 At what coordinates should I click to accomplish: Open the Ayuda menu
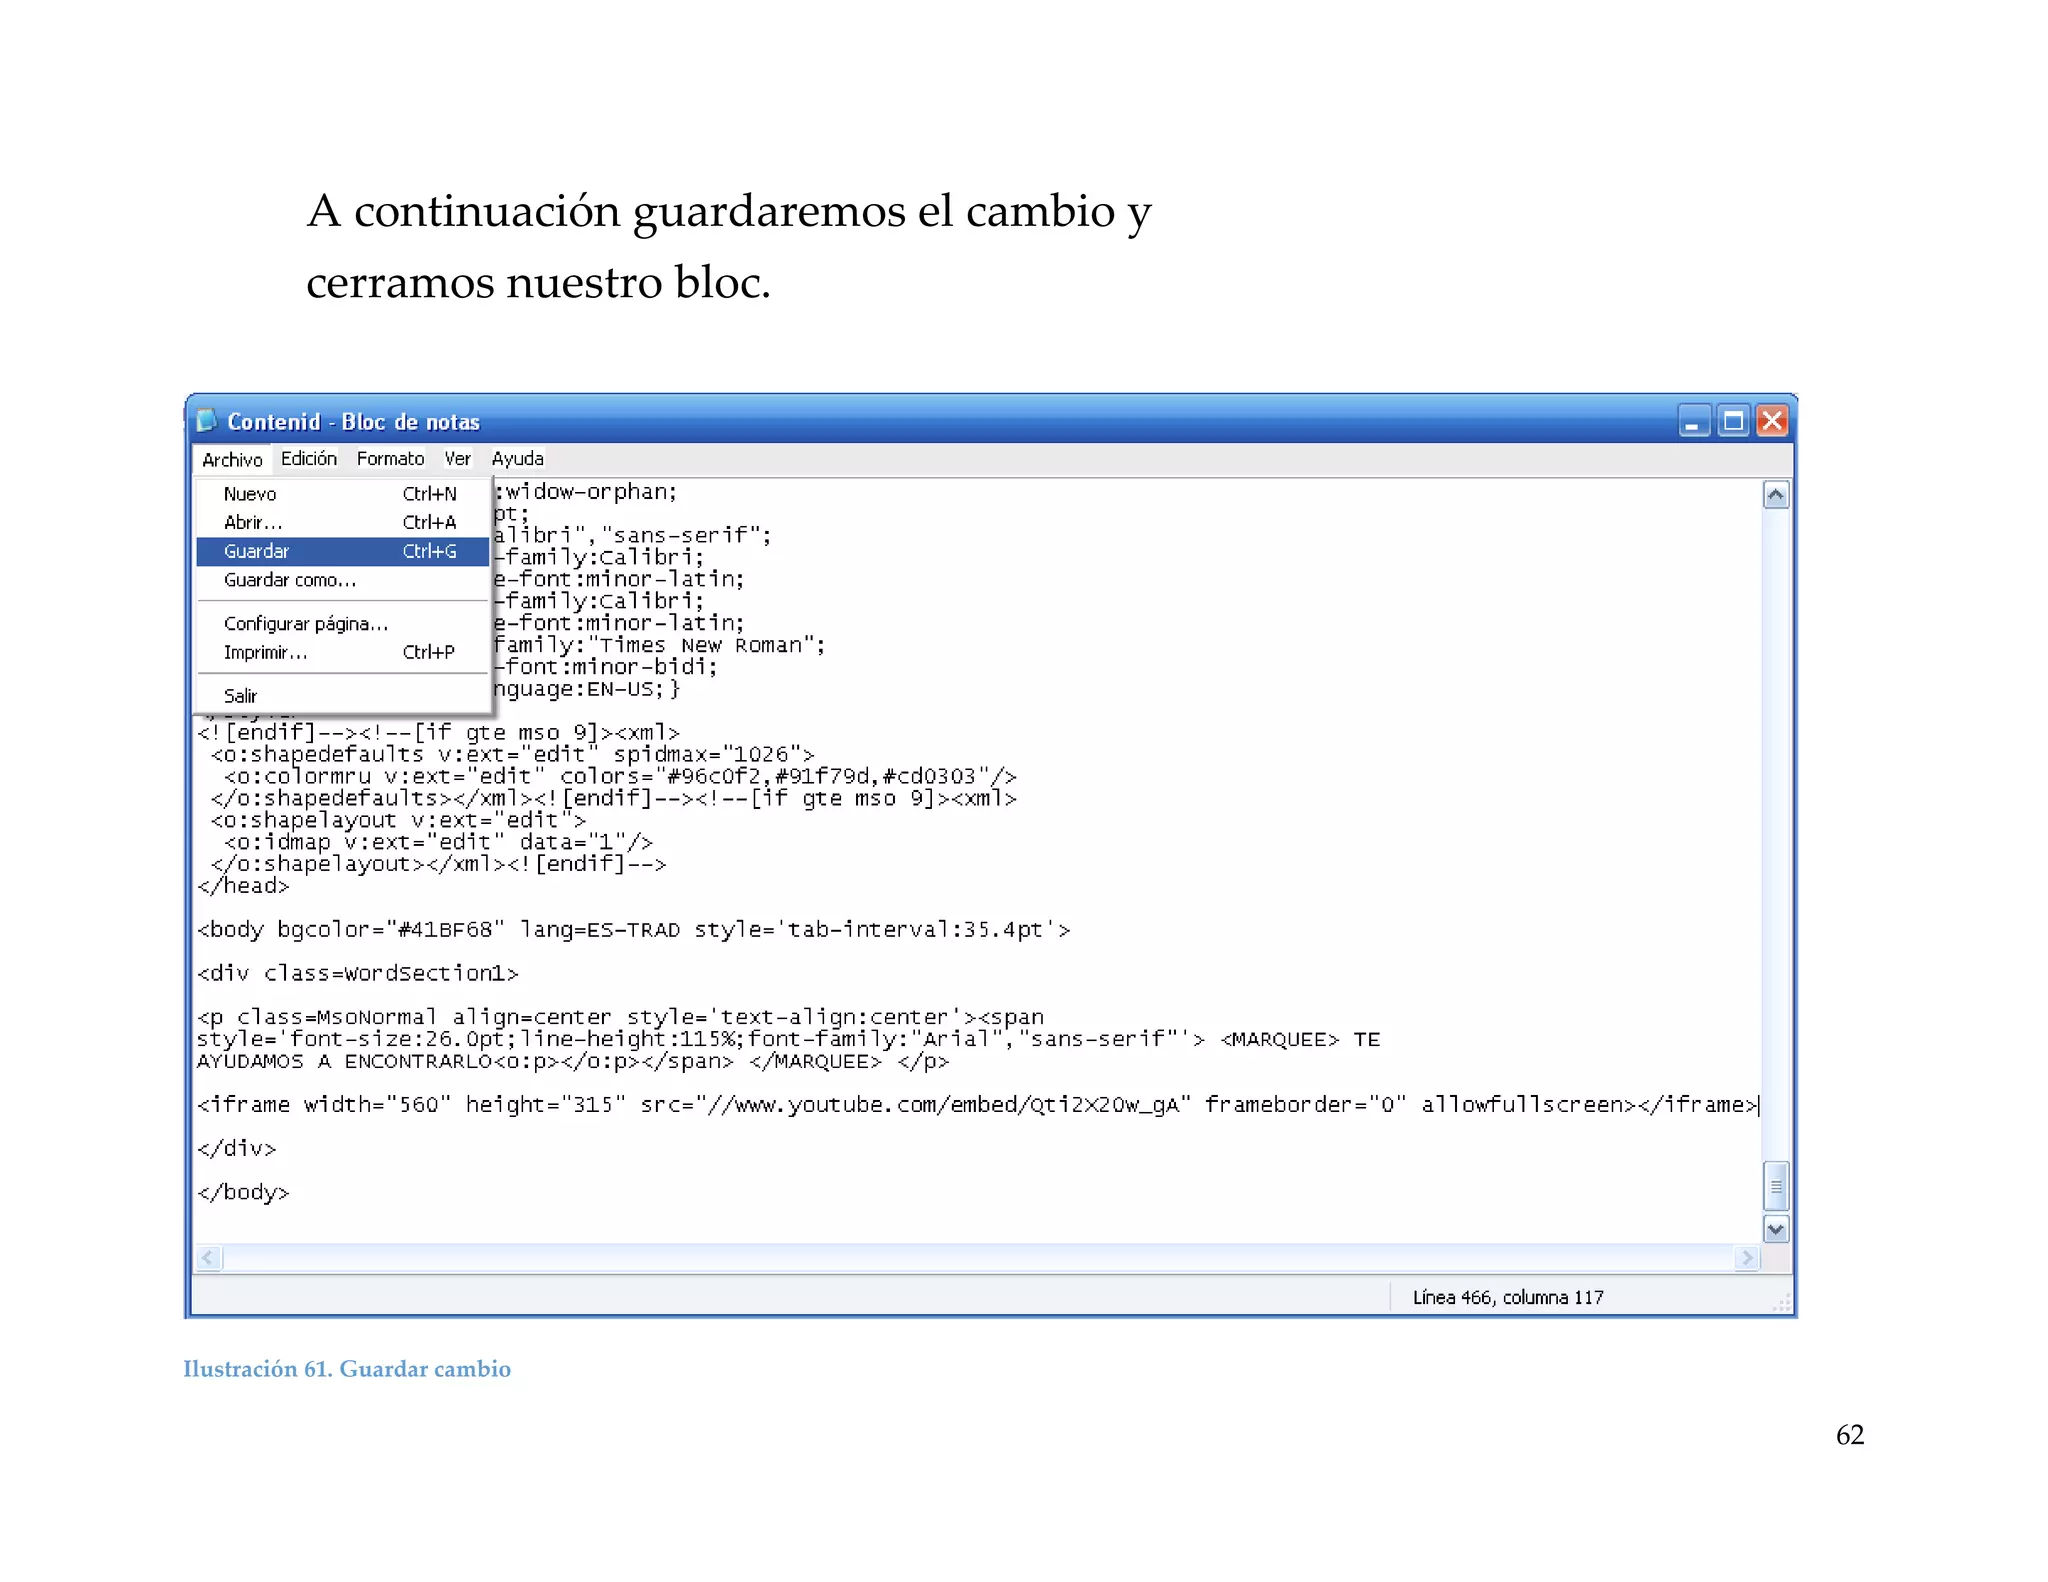517,459
